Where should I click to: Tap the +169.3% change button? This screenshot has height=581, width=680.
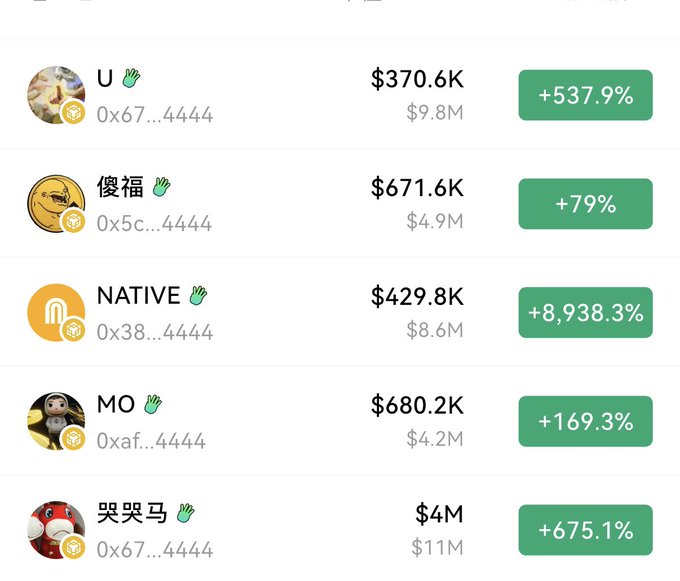click(x=585, y=421)
